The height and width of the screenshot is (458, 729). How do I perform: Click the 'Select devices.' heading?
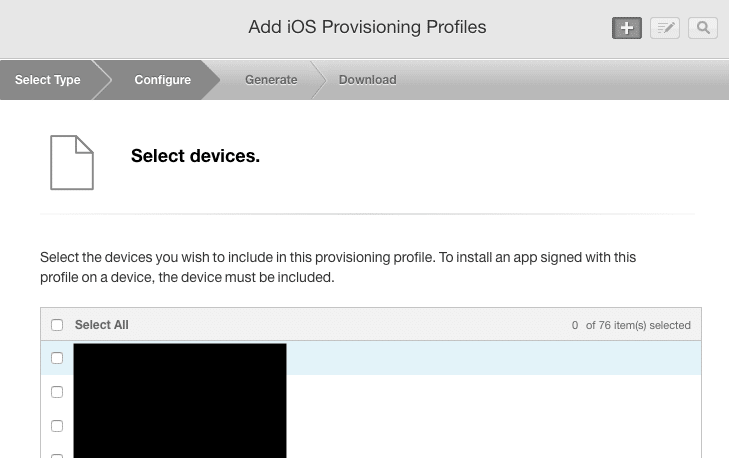[195, 156]
